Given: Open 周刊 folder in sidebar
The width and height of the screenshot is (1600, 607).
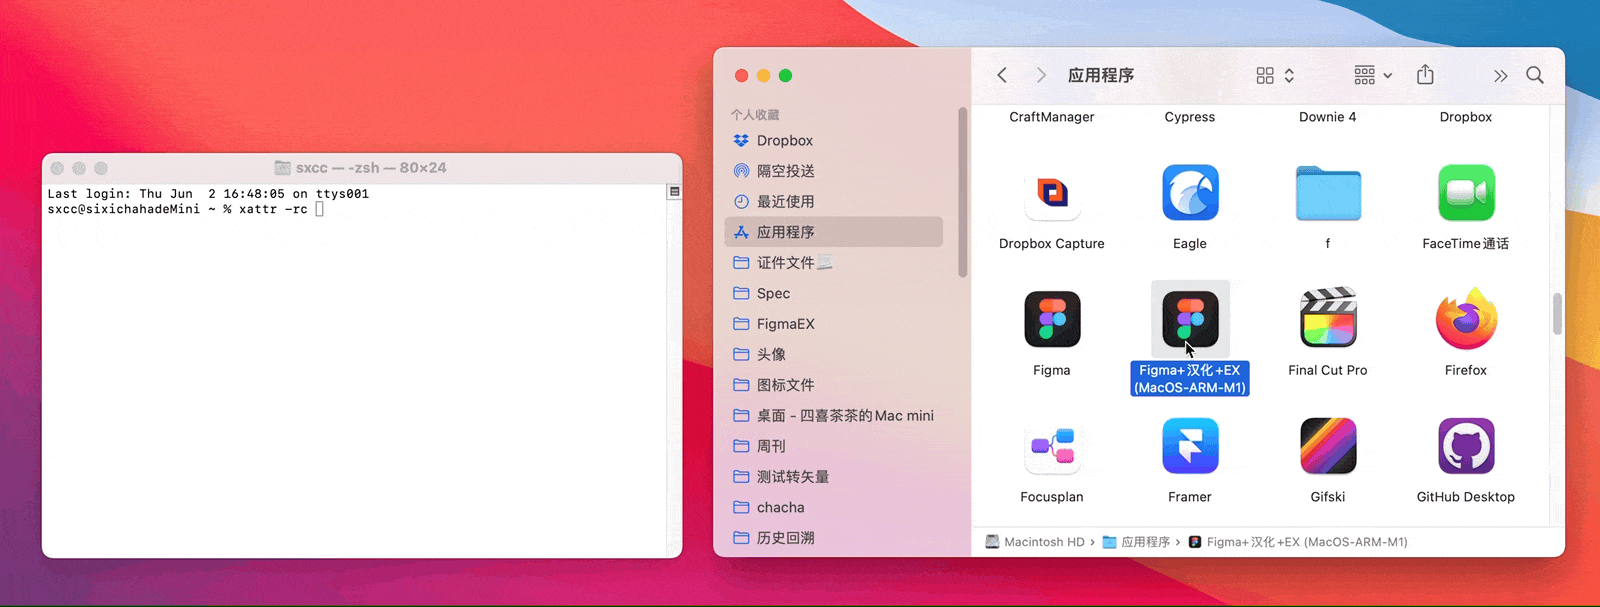Looking at the screenshot, I should pyautogui.click(x=834, y=446).
